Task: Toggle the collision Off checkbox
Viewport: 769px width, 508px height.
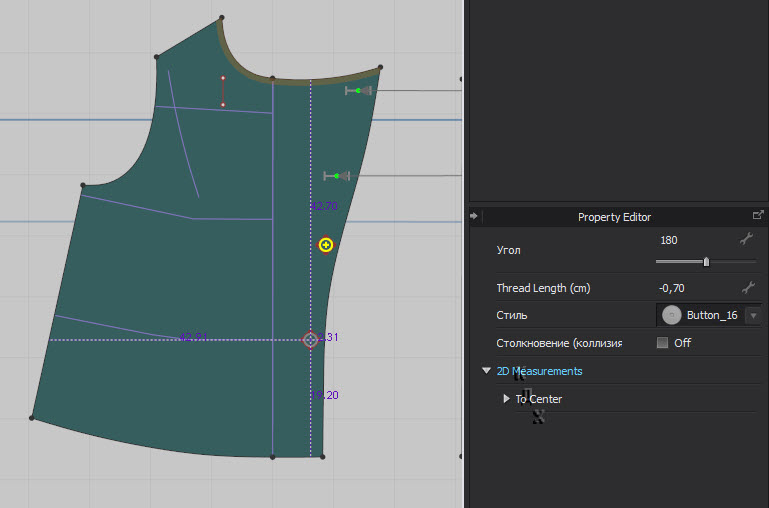Action: (x=662, y=343)
